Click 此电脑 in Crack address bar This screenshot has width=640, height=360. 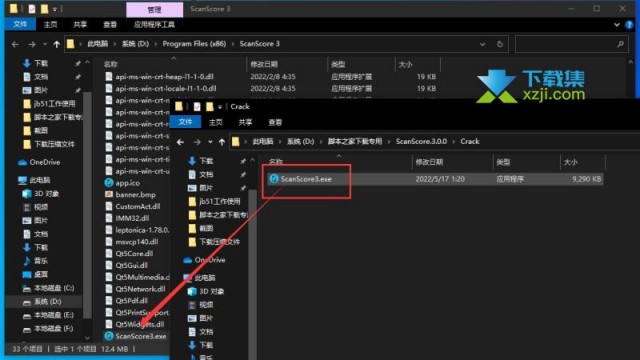tap(263, 141)
